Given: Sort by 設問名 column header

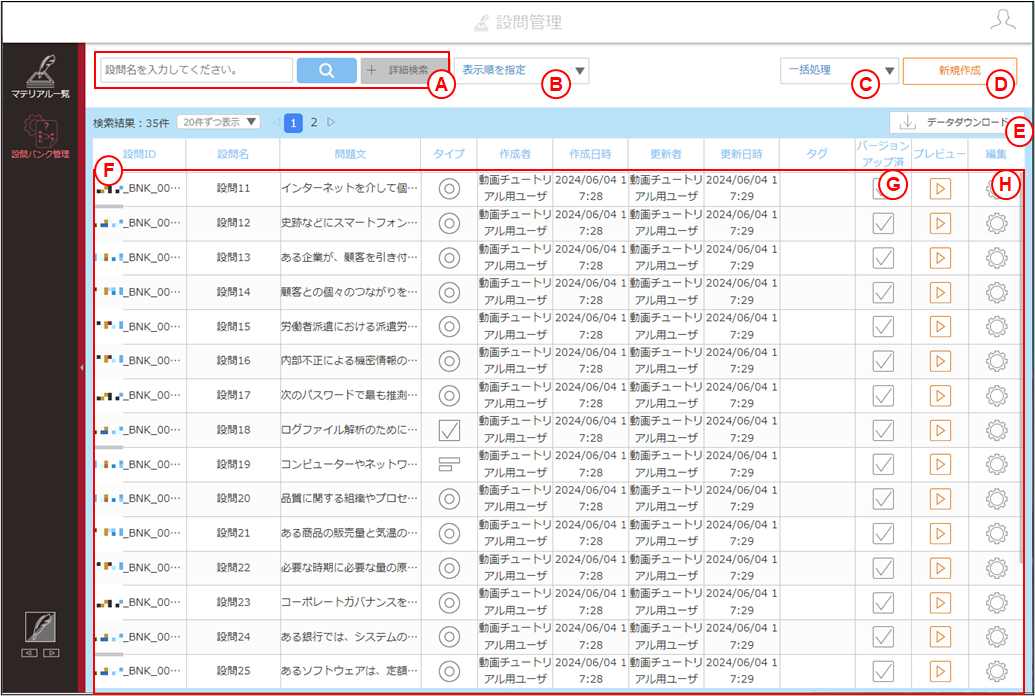Looking at the screenshot, I should [x=233, y=154].
